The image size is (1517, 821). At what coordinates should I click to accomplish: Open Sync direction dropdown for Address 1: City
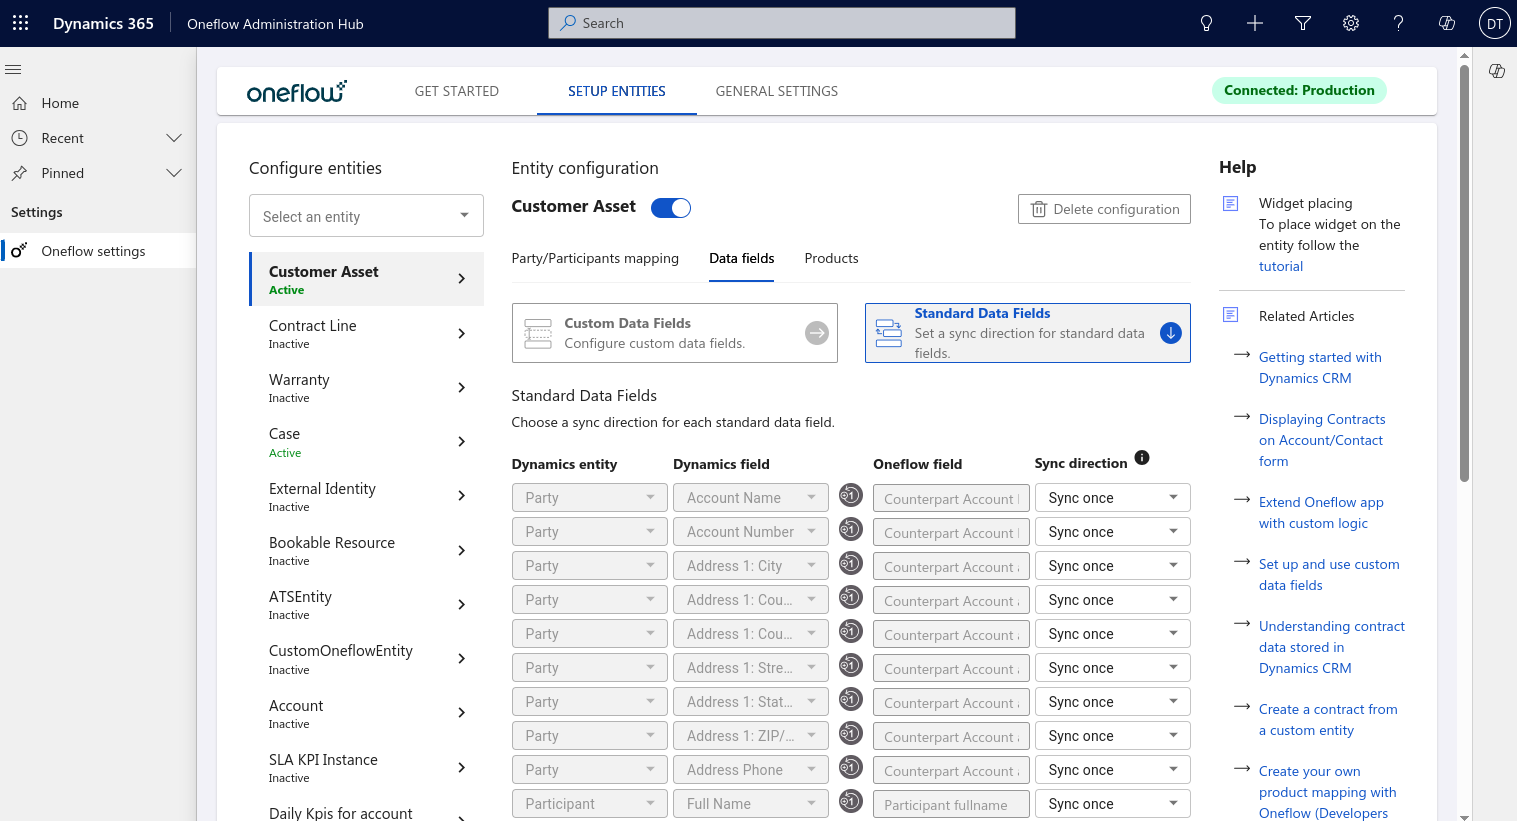(1113, 566)
